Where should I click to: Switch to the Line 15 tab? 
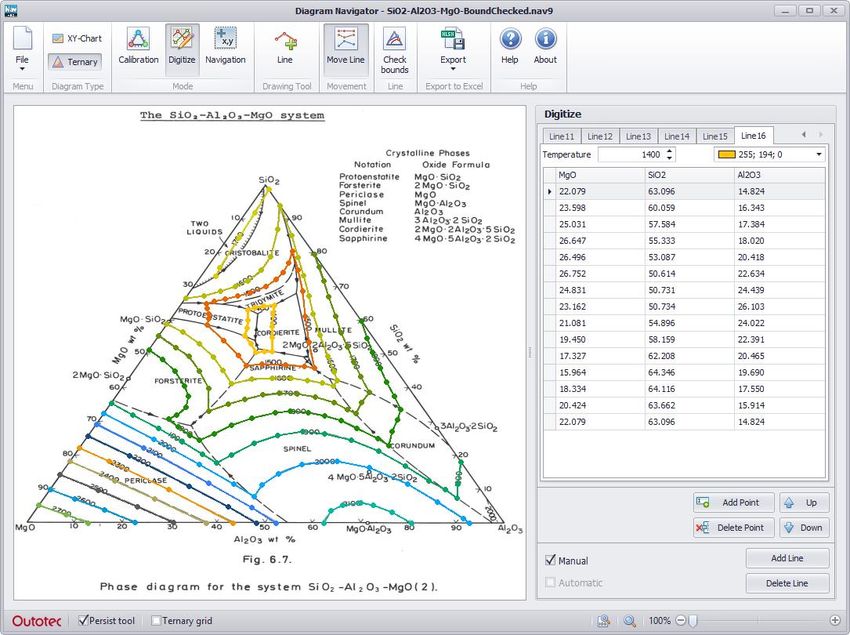point(715,136)
